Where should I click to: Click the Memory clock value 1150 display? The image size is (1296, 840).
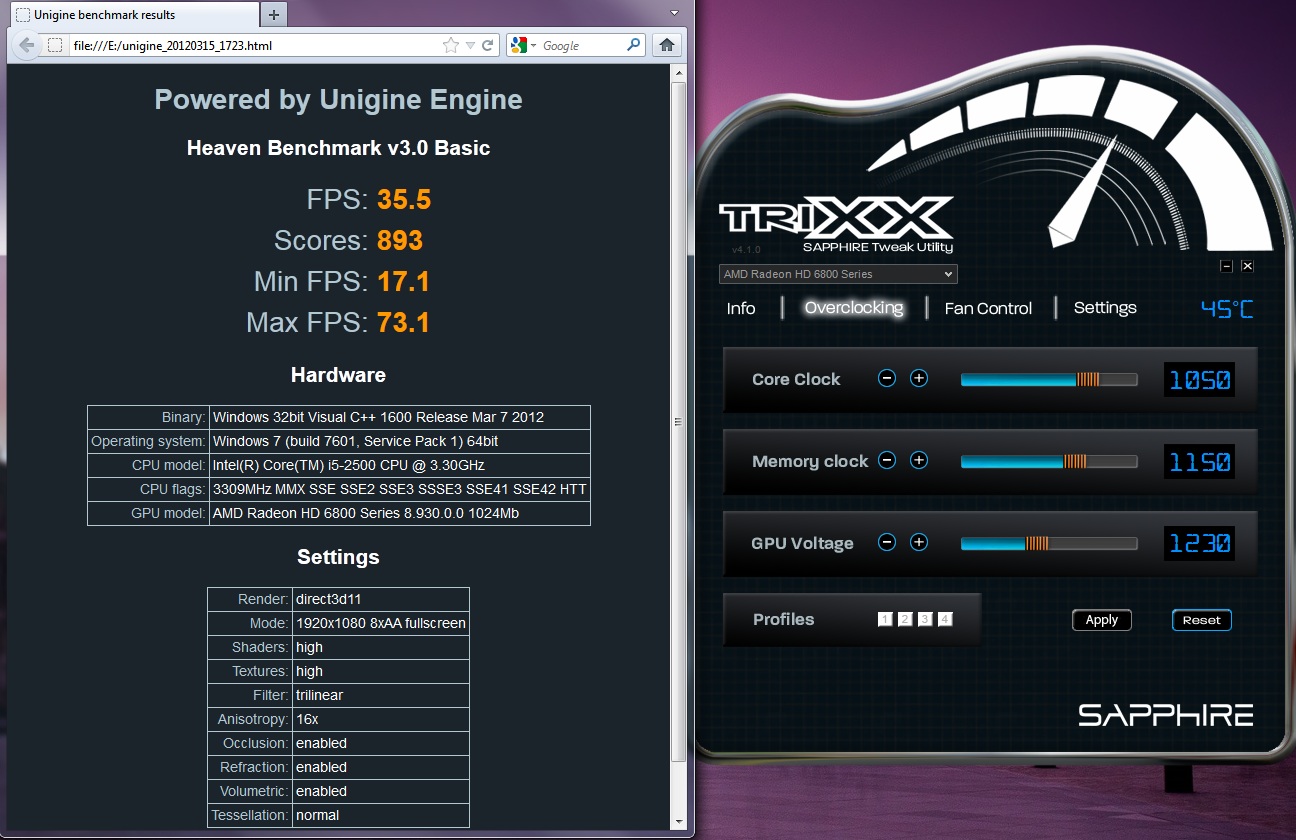tap(1199, 461)
